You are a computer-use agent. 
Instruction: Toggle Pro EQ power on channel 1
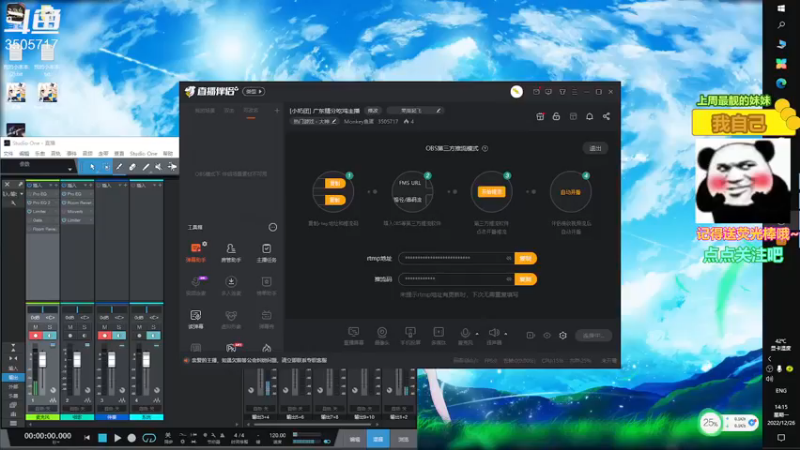pos(30,194)
